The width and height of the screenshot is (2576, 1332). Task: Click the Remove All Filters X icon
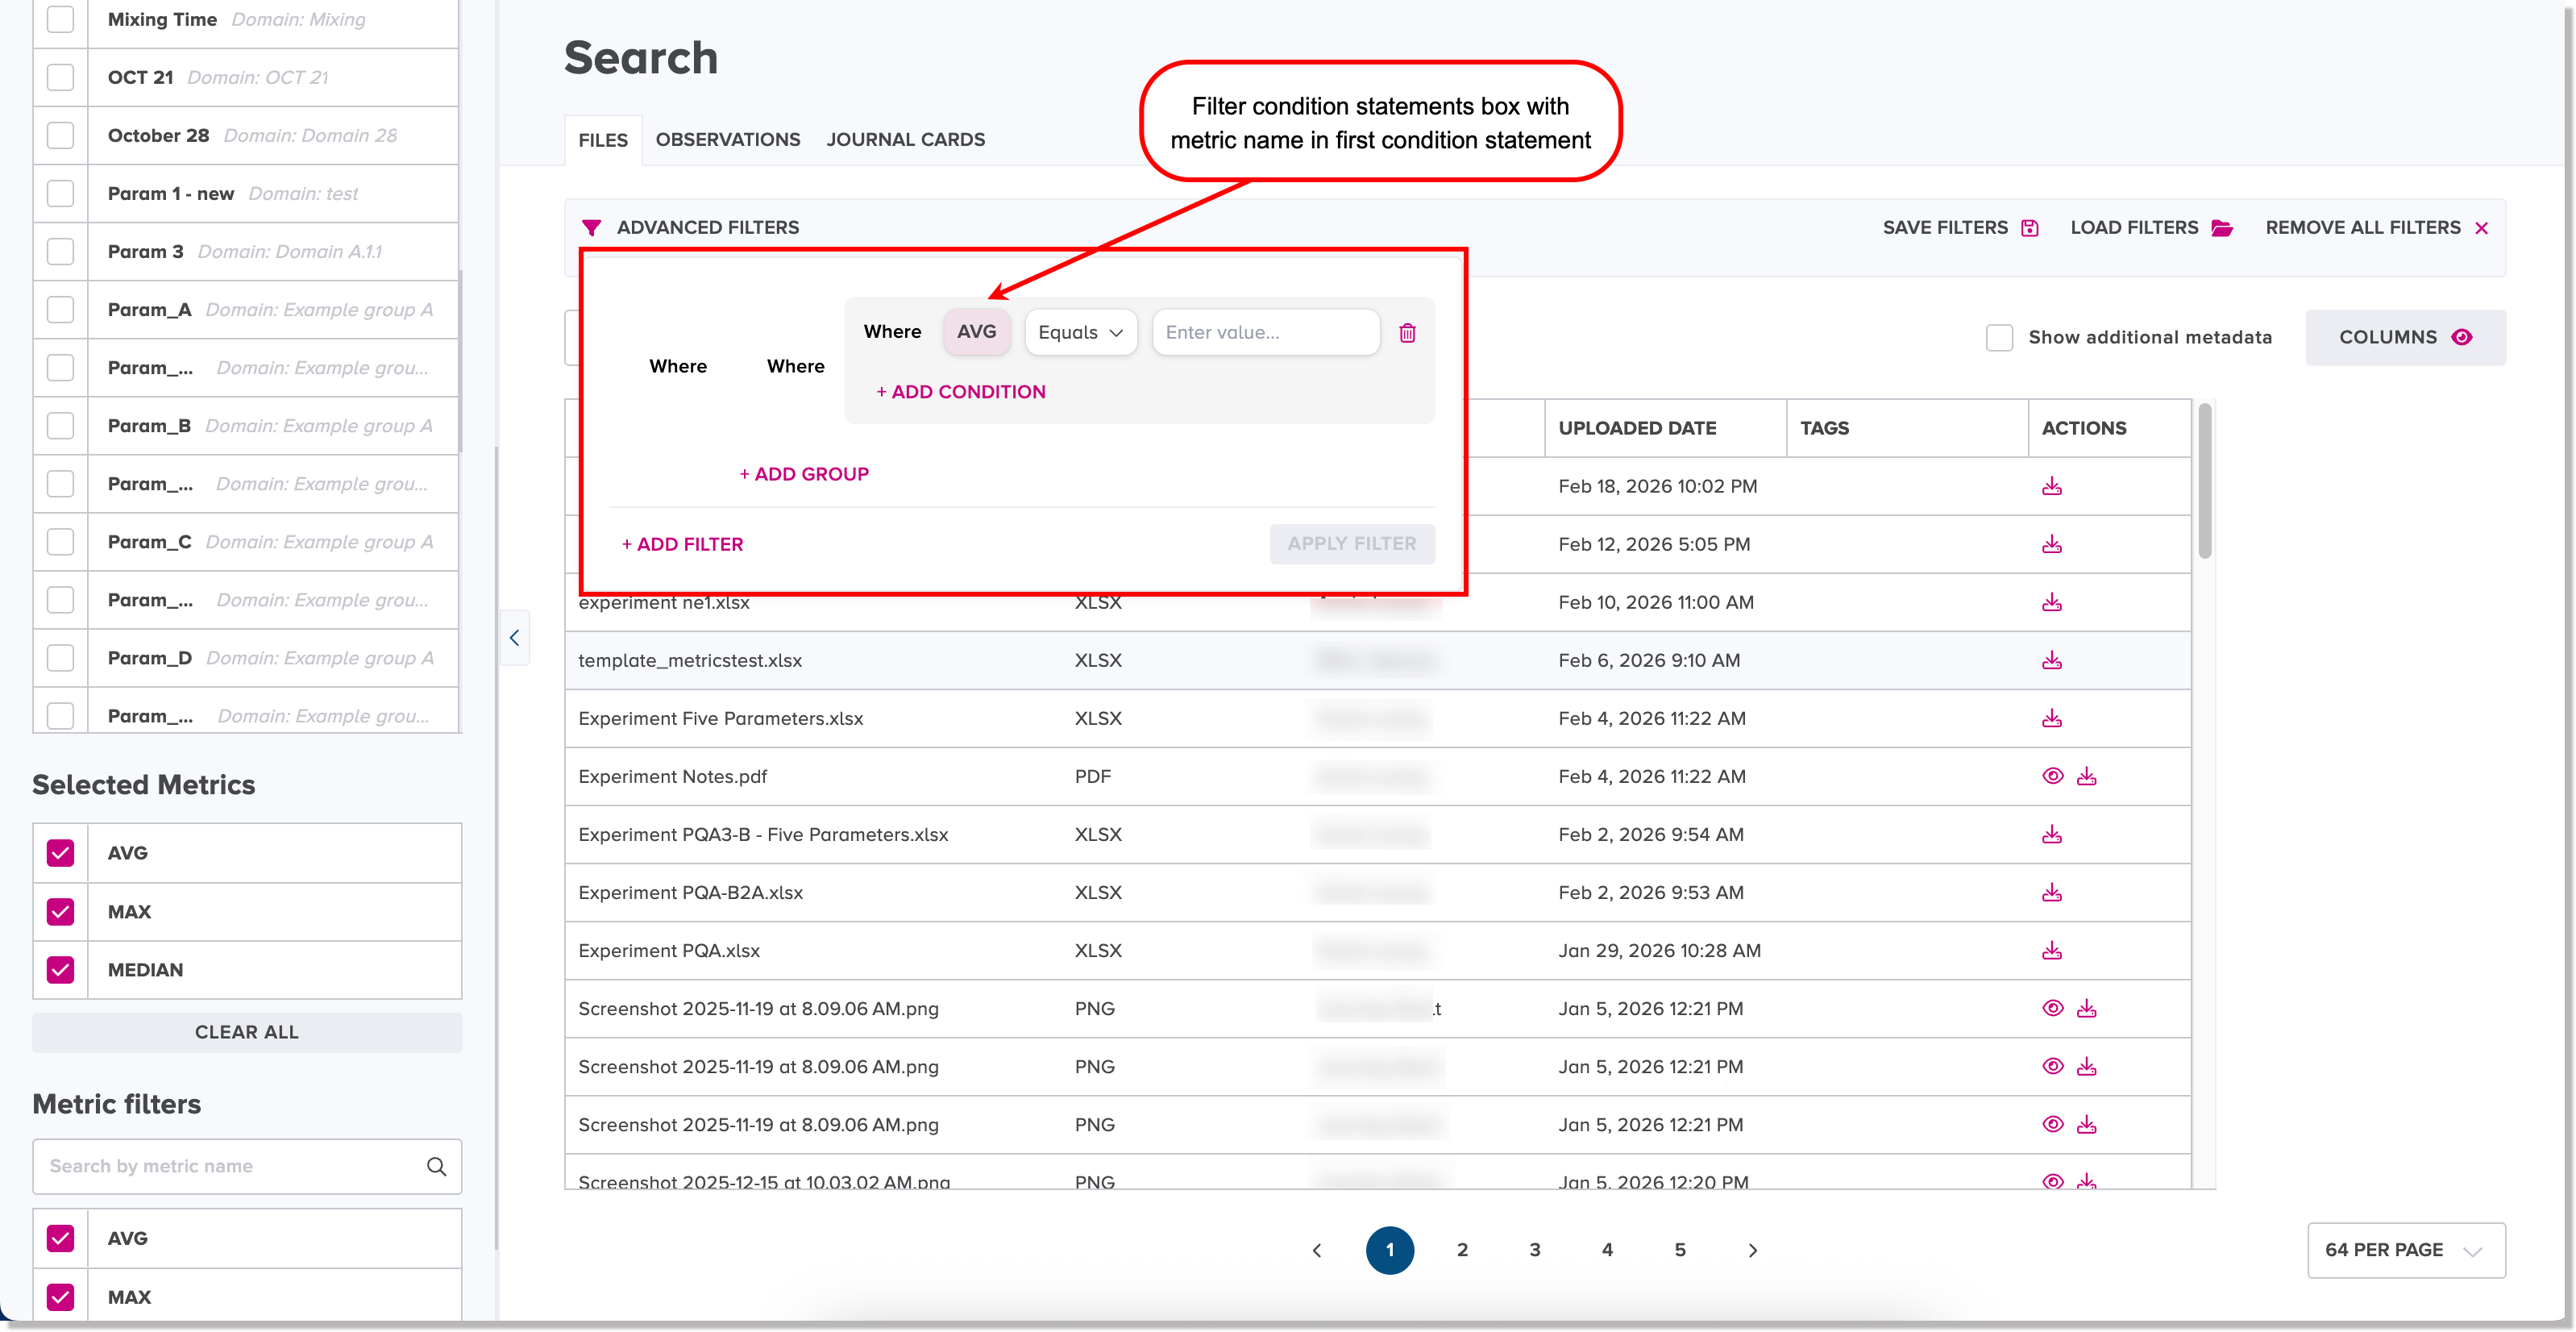[2482, 228]
